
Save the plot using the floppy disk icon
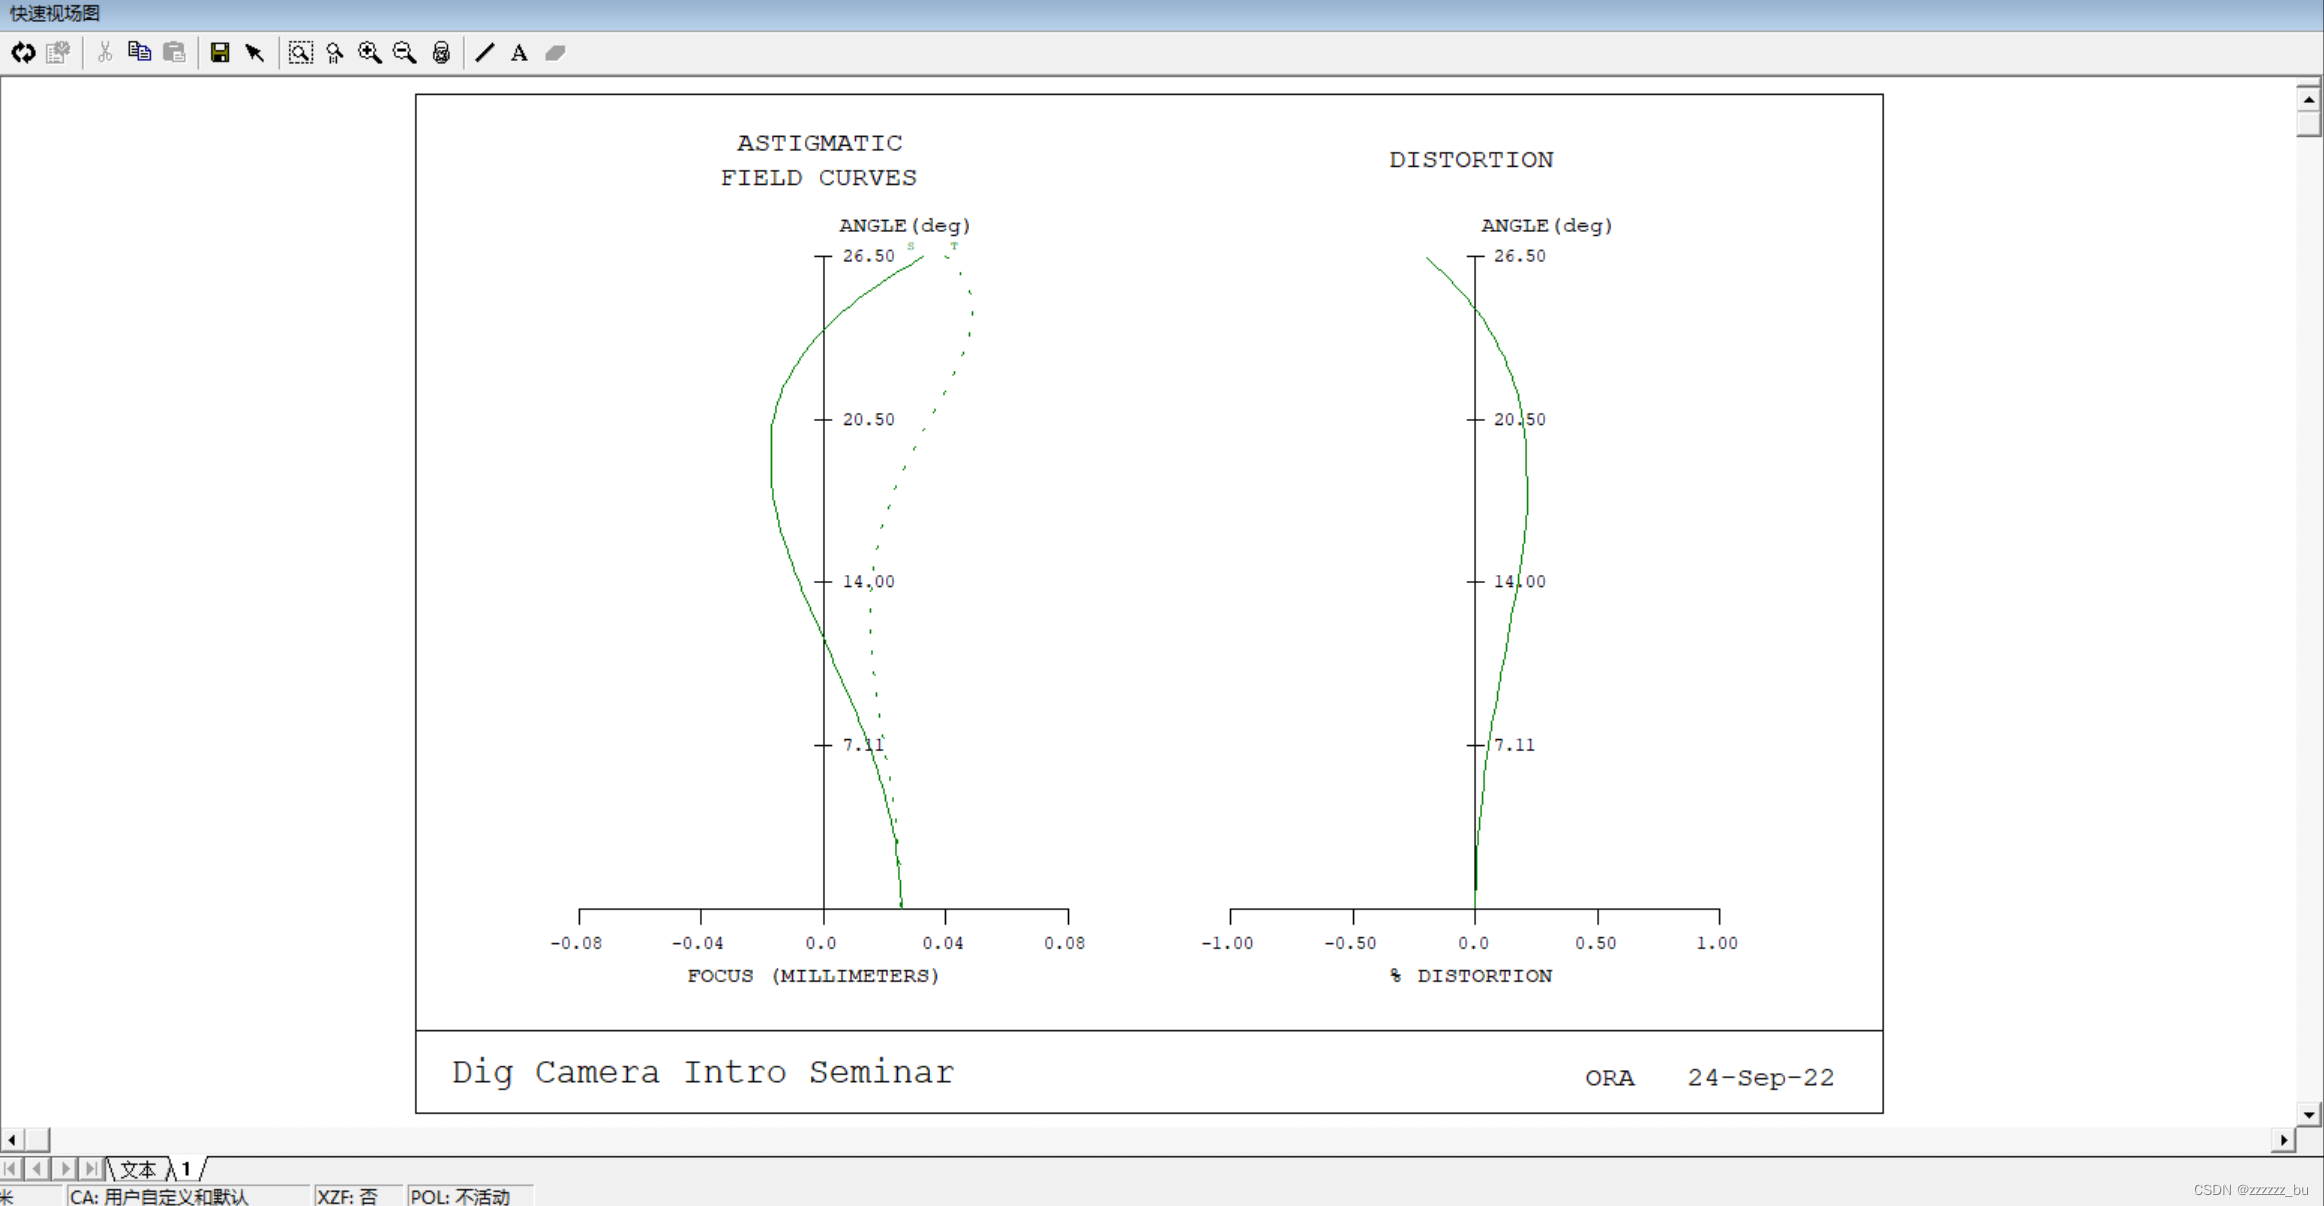coord(220,53)
